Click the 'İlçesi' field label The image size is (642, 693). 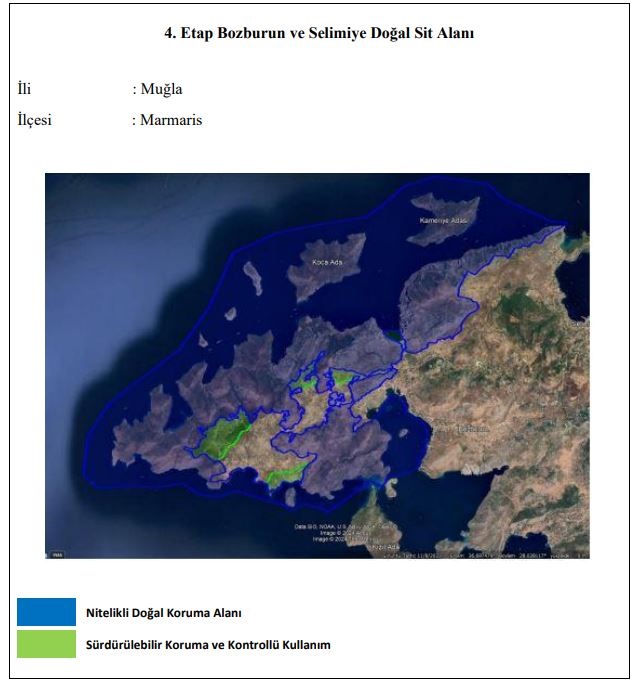[35, 120]
